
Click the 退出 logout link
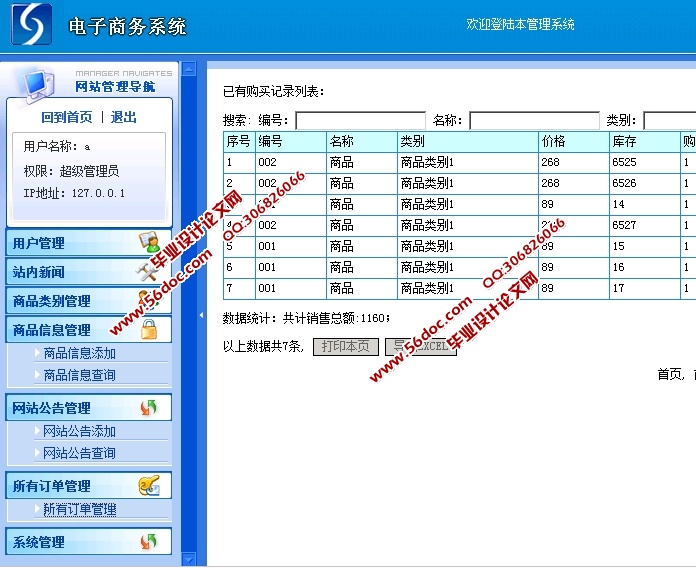point(124,117)
